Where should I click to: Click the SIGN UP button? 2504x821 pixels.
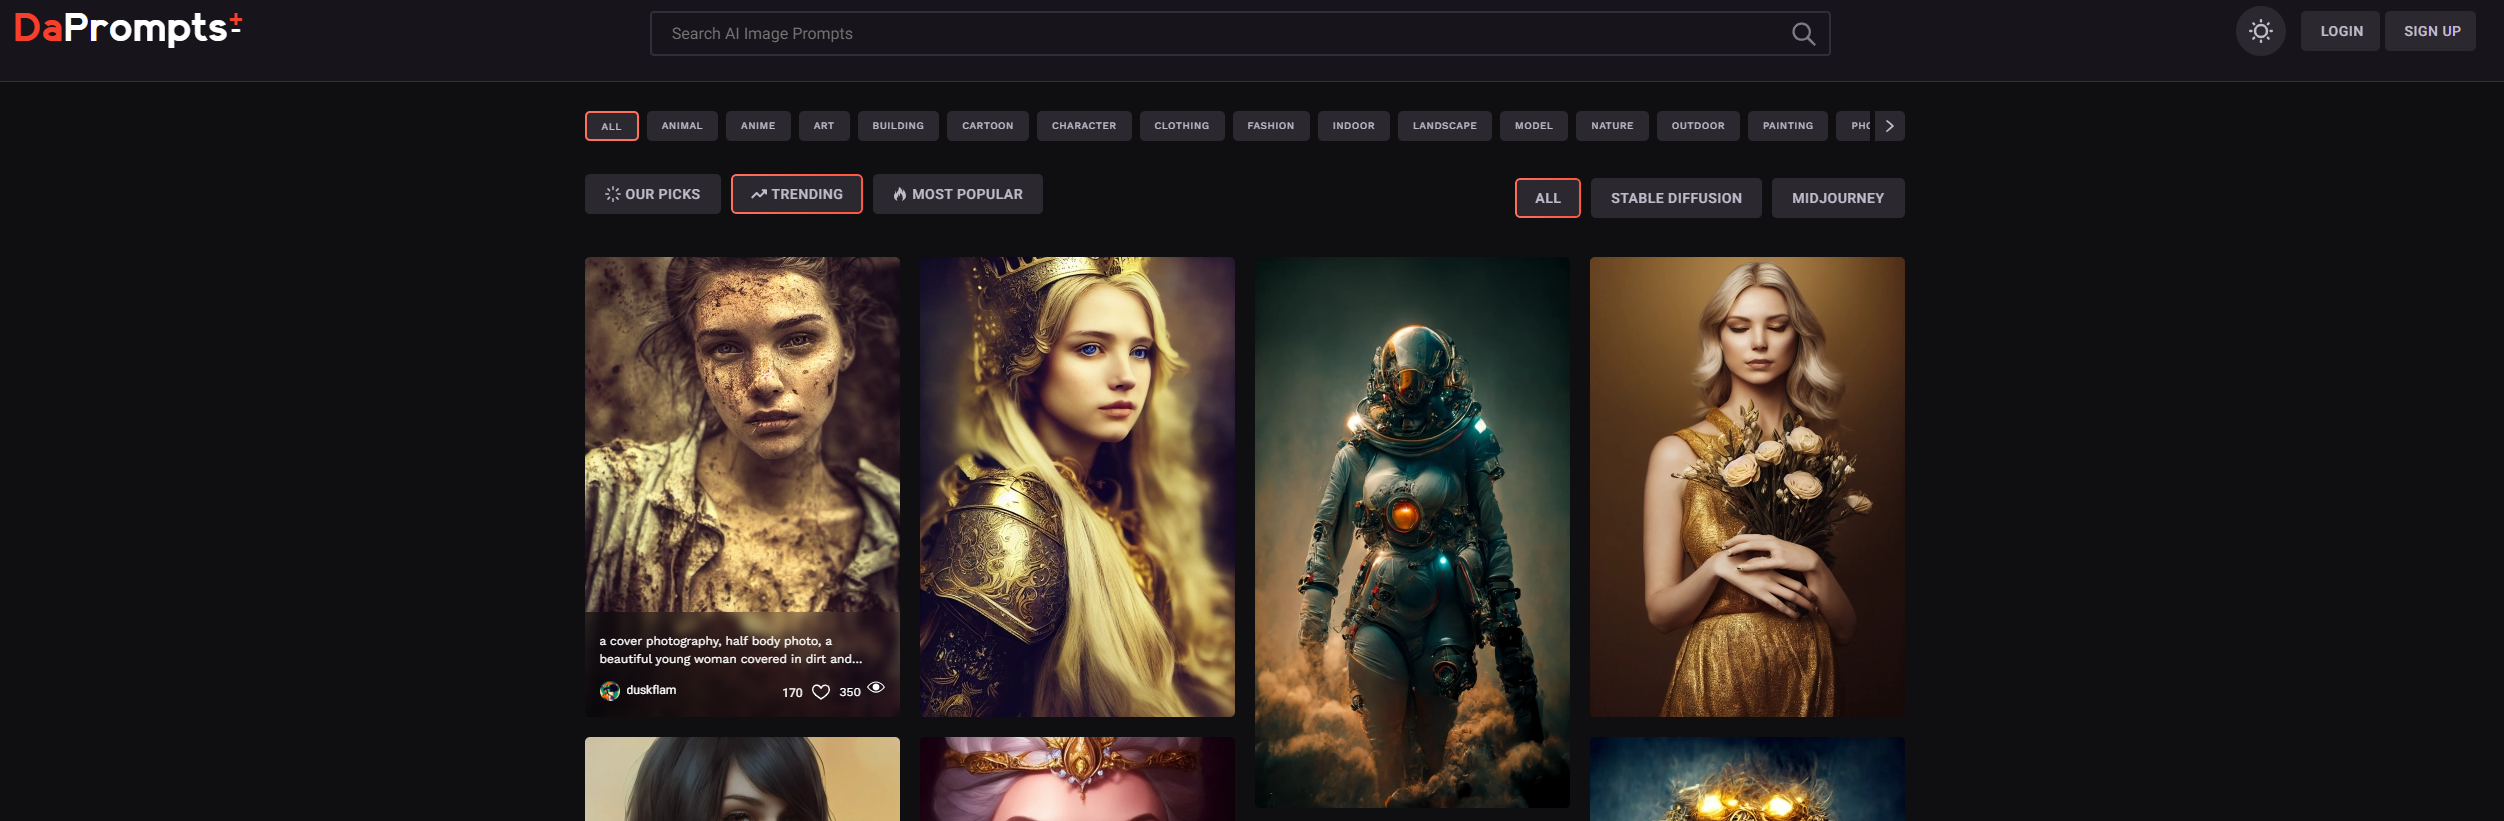pyautogui.click(x=2431, y=31)
